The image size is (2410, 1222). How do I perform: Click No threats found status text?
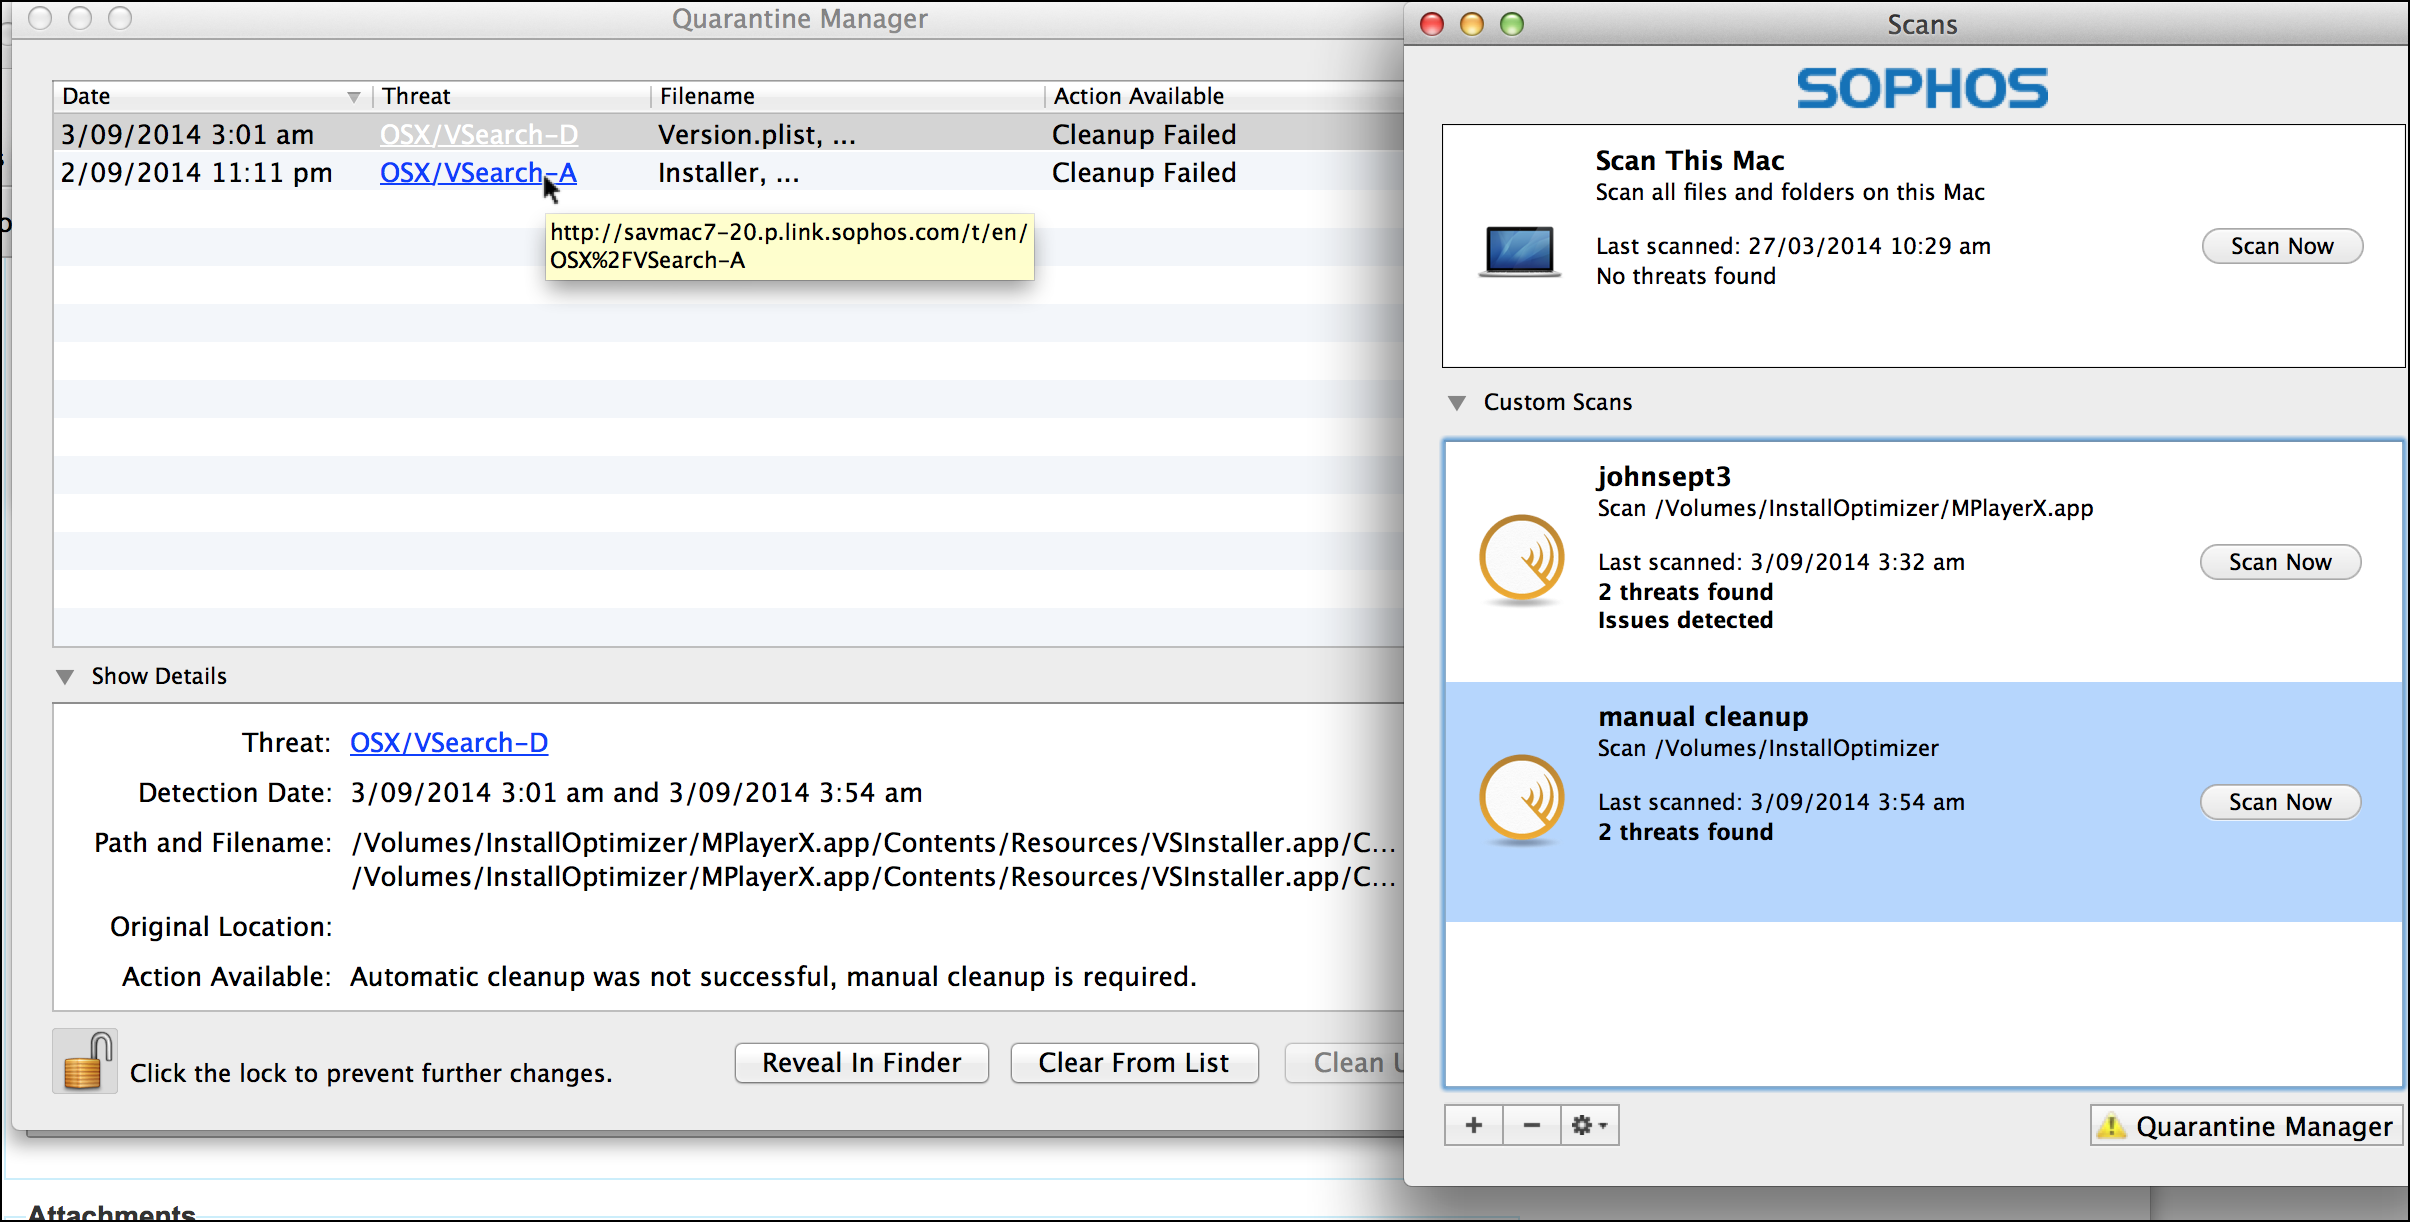coord(1686,276)
